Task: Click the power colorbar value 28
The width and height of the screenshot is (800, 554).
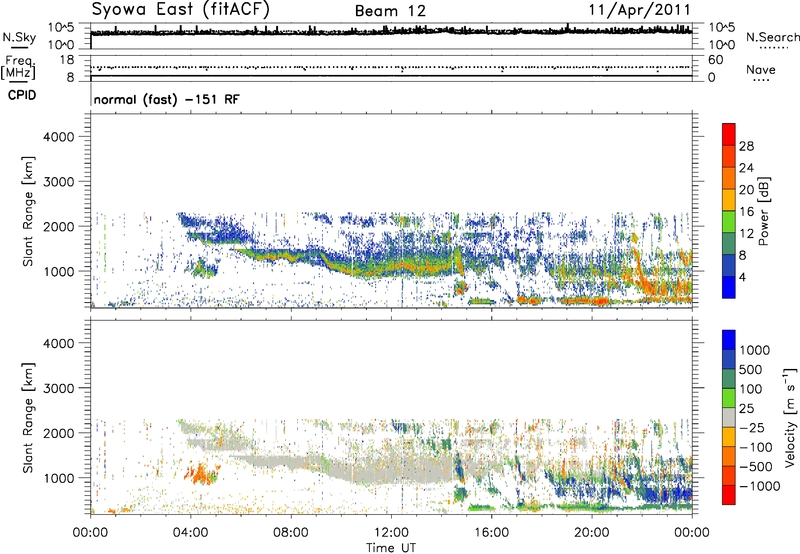Action: coord(746,146)
